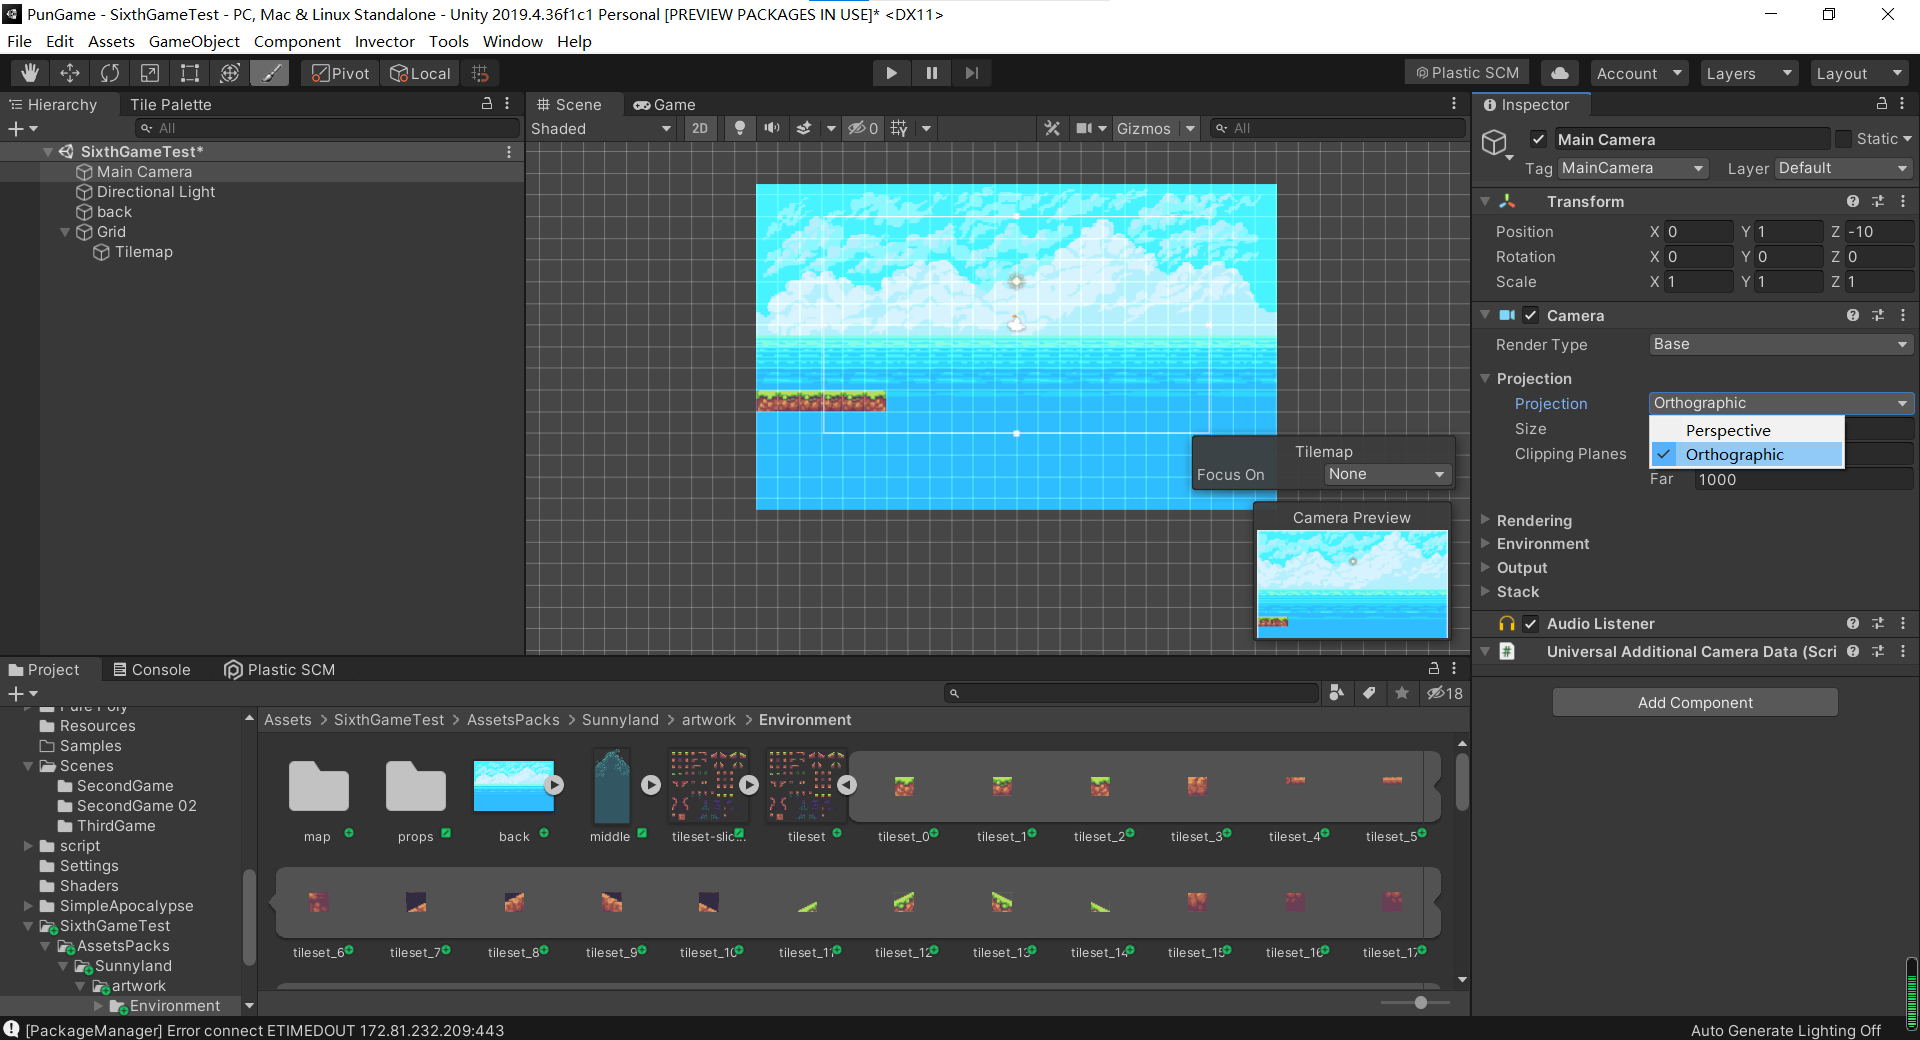Image resolution: width=1920 pixels, height=1040 pixels.
Task: Open the Window menu
Action: click(x=512, y=41)
